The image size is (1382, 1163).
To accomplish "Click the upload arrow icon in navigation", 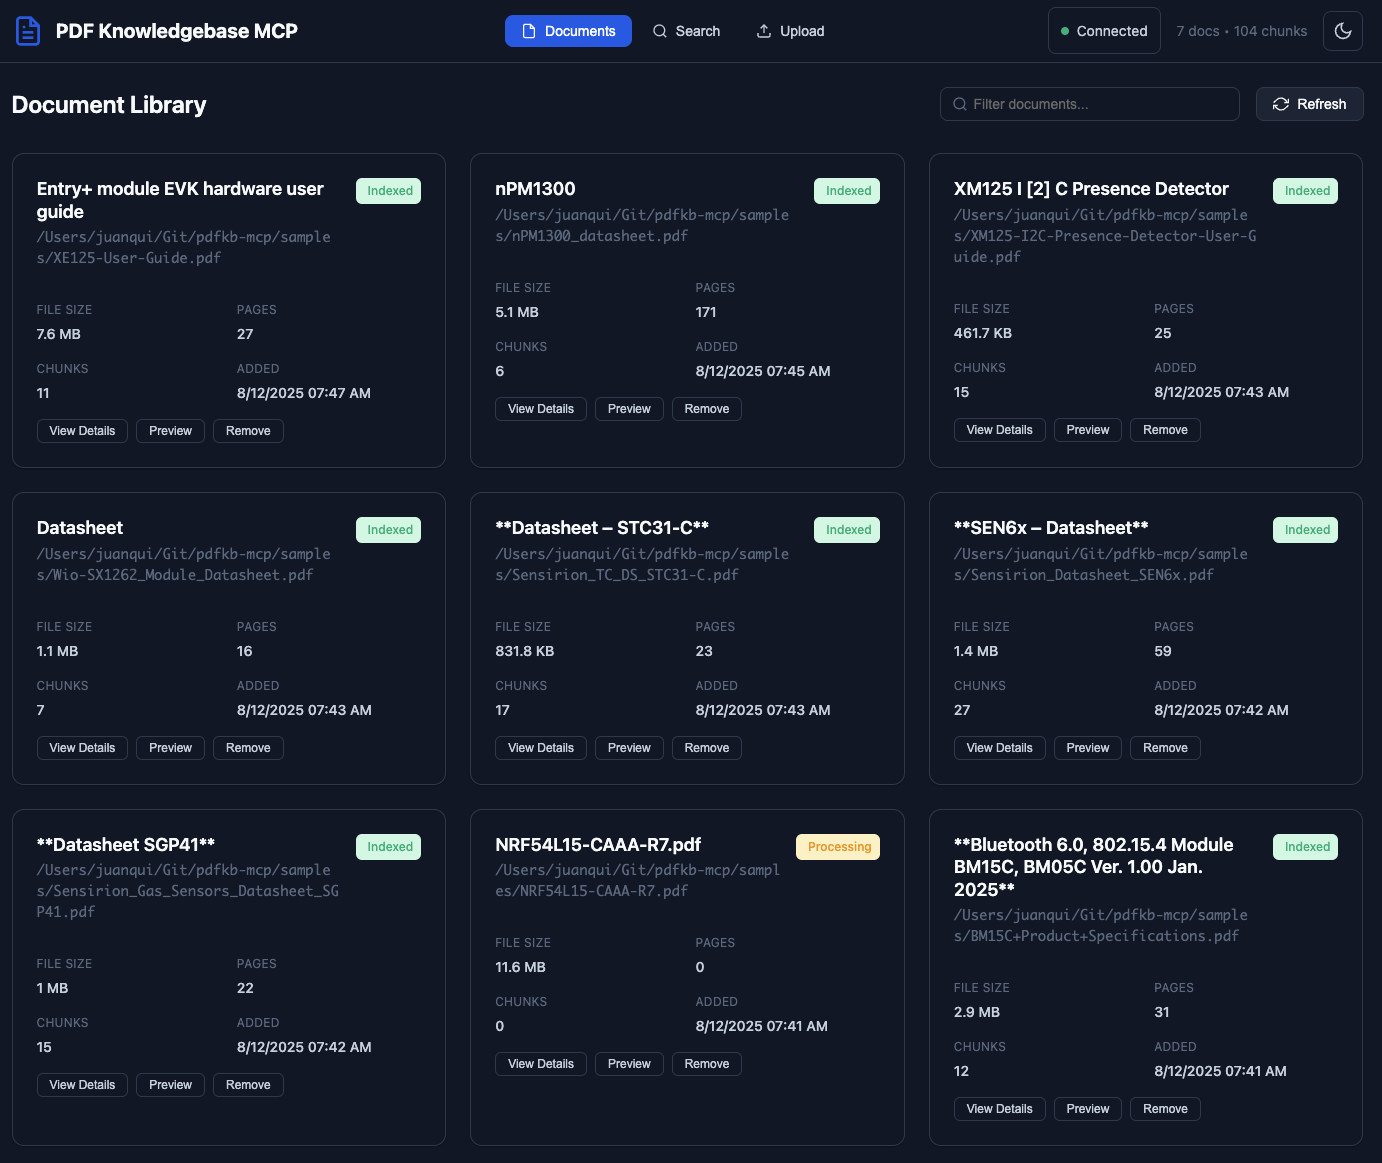I will [x=764, y=31].
